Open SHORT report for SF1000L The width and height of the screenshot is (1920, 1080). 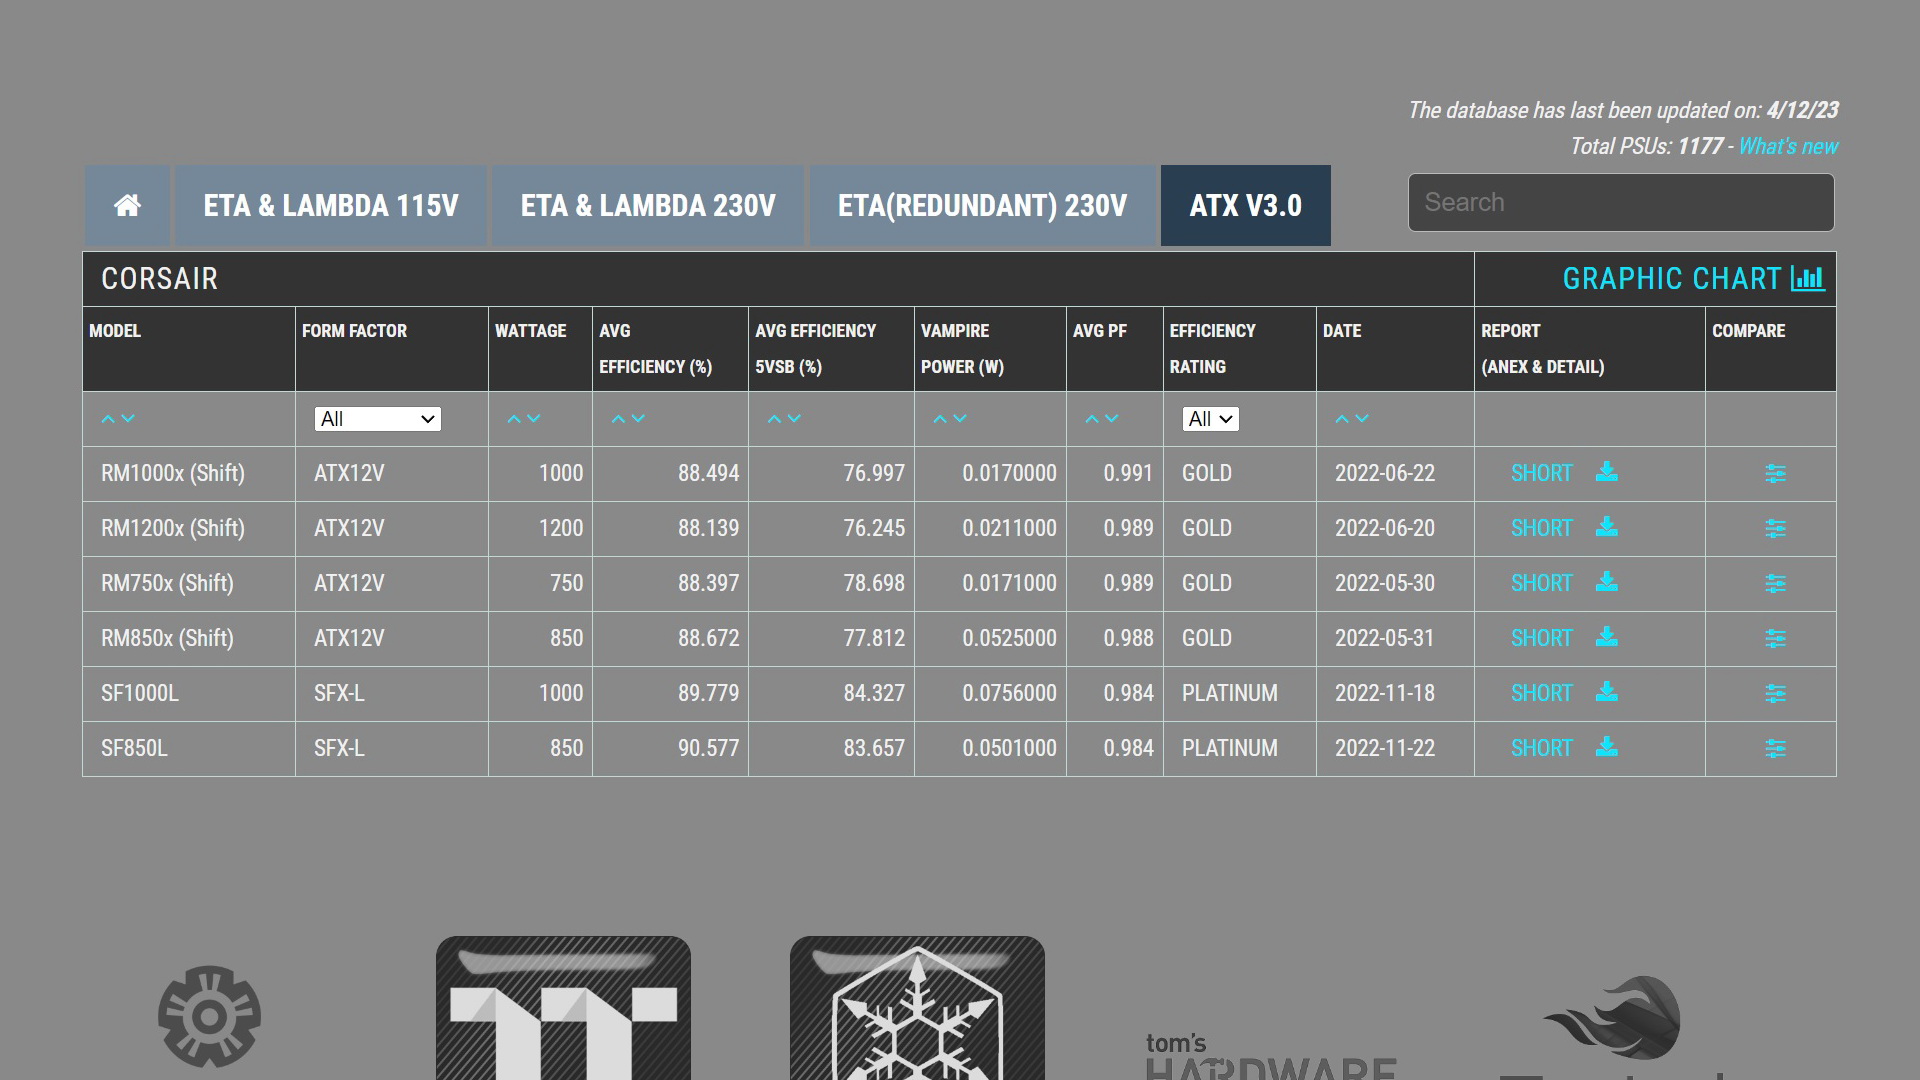[x=1541, y=693]
